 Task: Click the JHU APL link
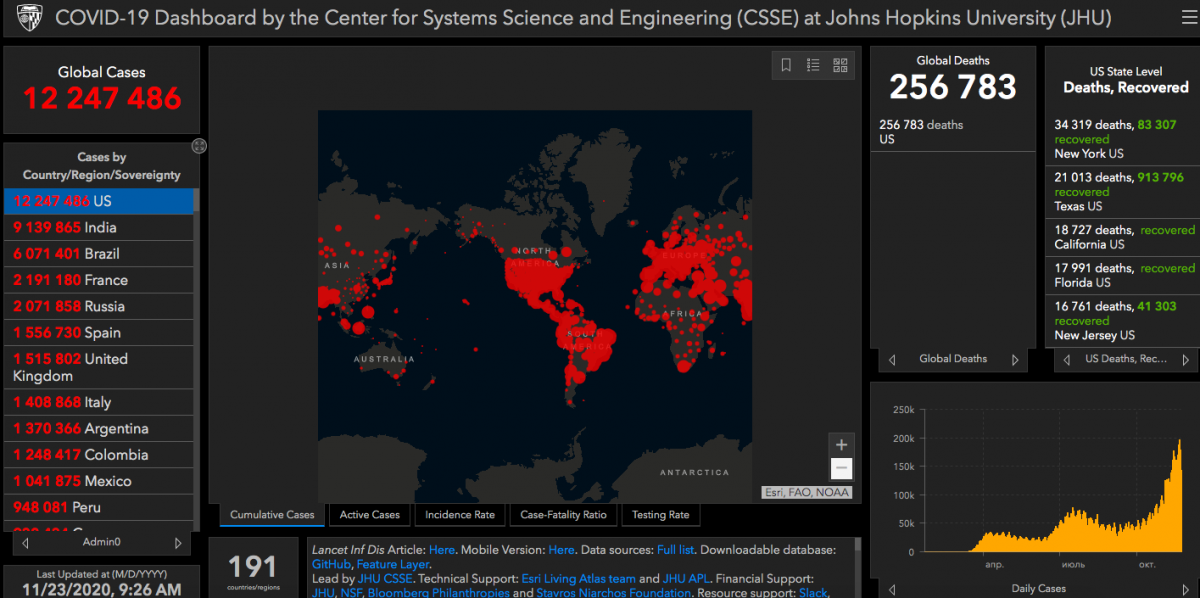tap(687, 579)
